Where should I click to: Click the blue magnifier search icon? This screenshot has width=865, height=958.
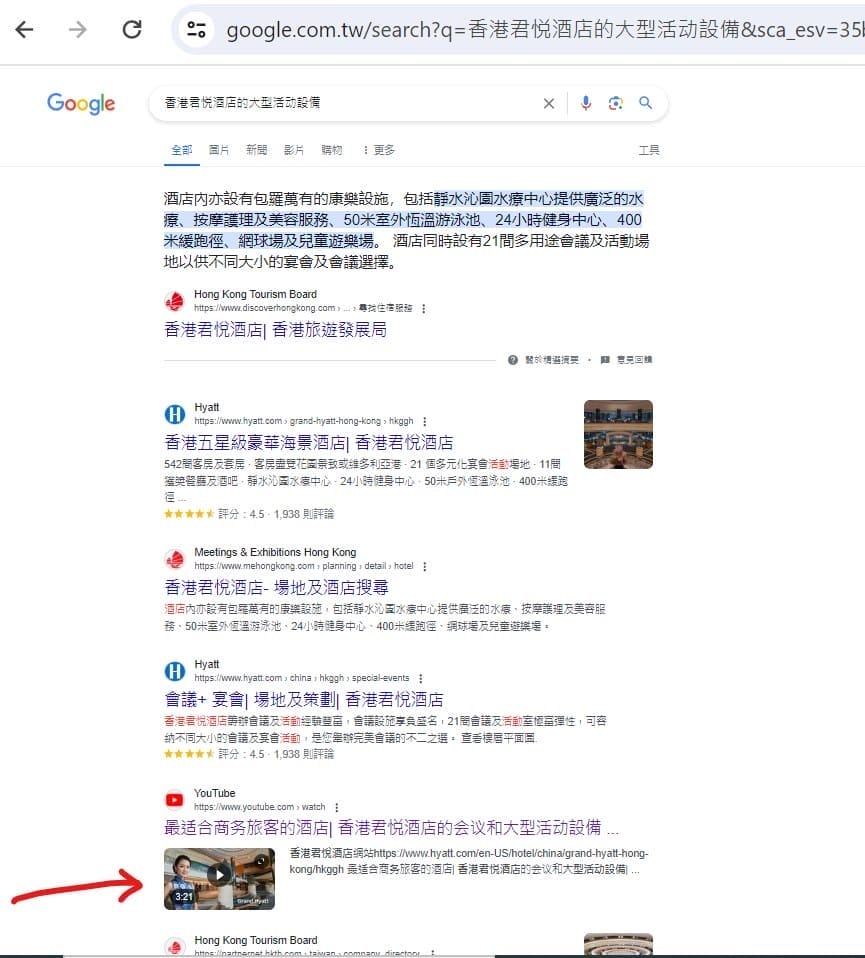(646, 103)
